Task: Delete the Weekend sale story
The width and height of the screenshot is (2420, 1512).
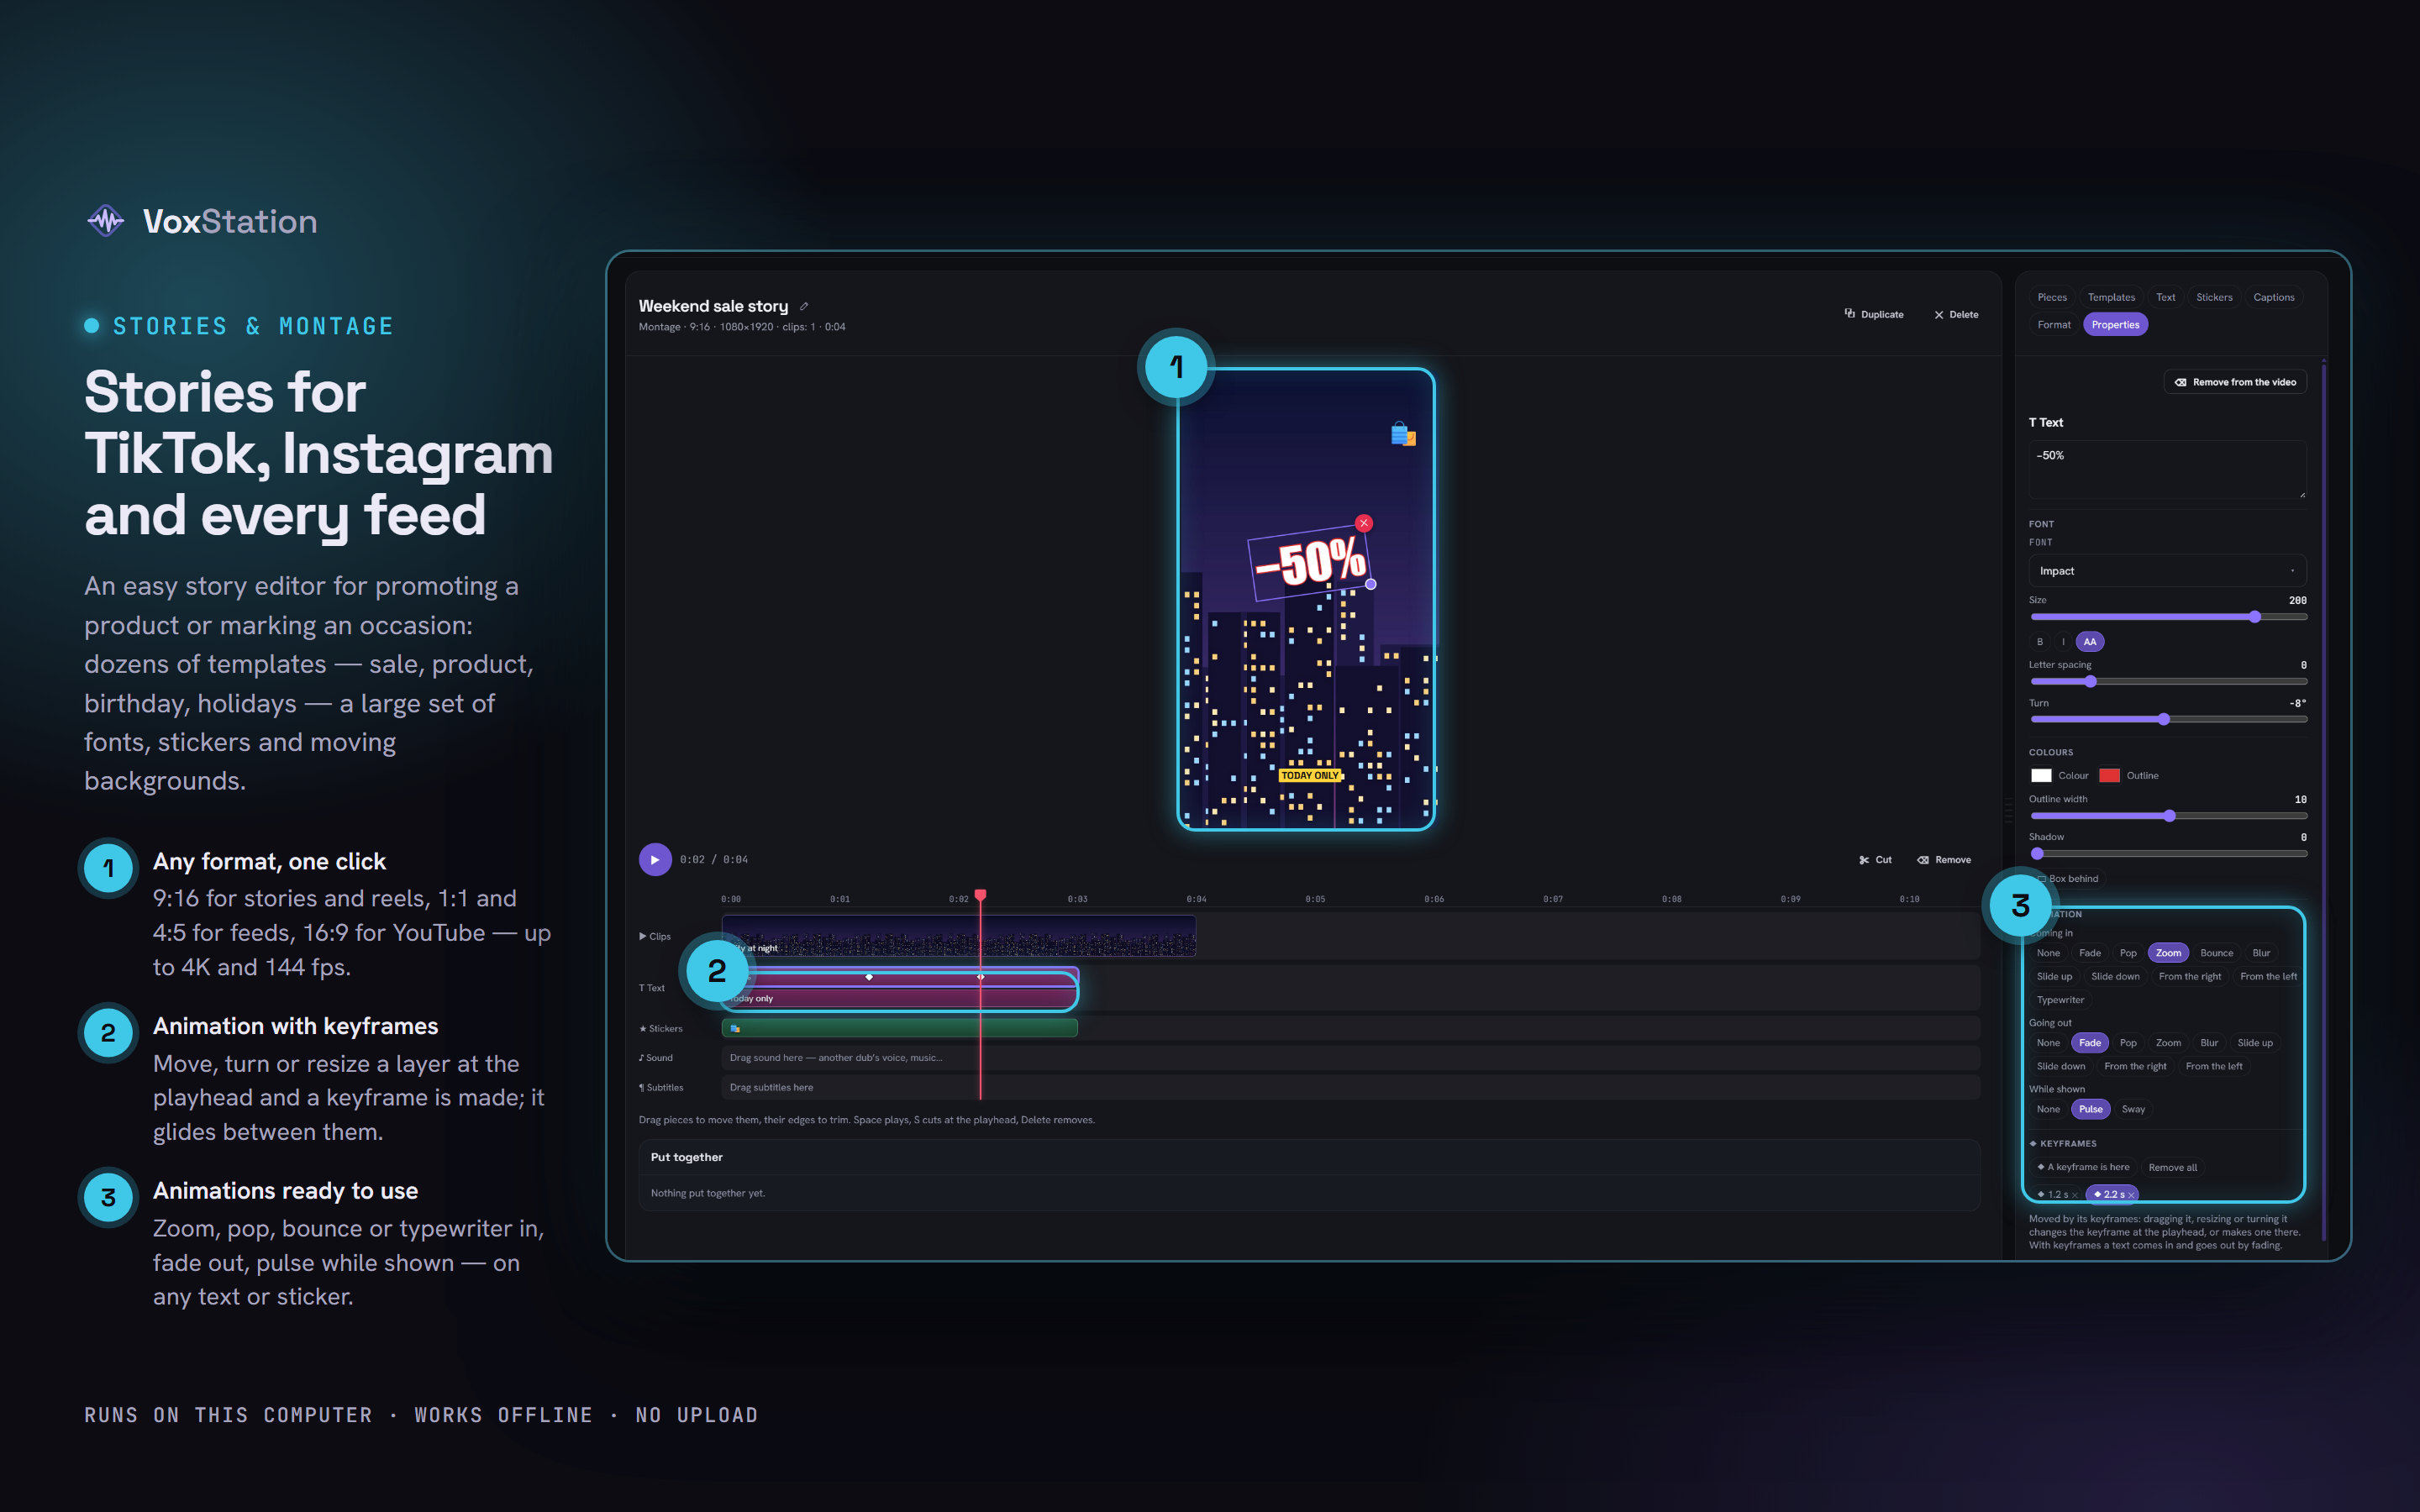Action: tap(1956, 314)
